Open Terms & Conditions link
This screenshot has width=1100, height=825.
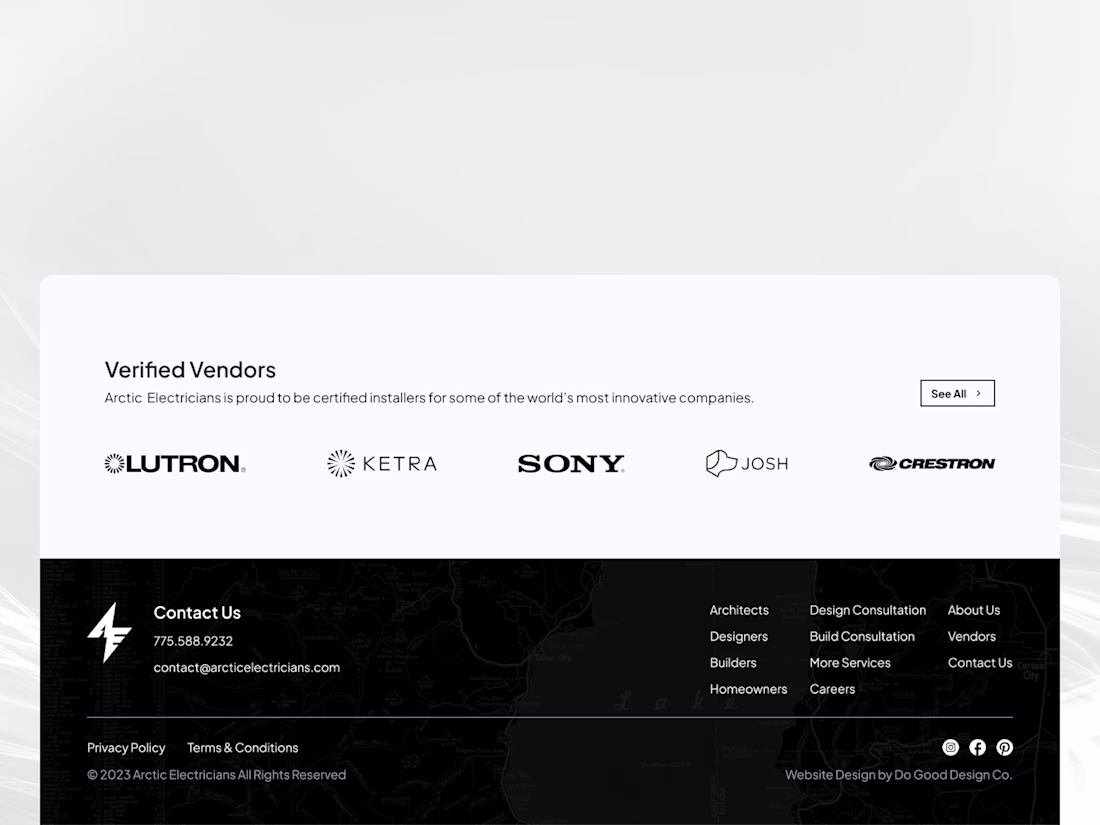click(243, 748)
